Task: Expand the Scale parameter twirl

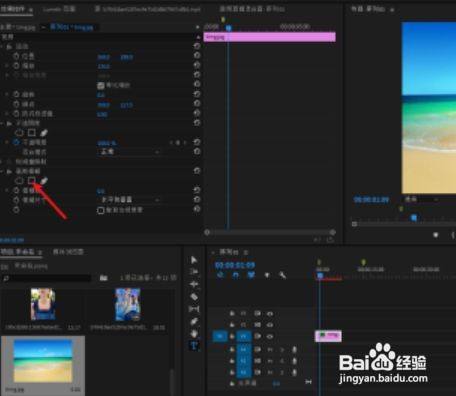Action: pyautogui.click(x=7, y=66)
